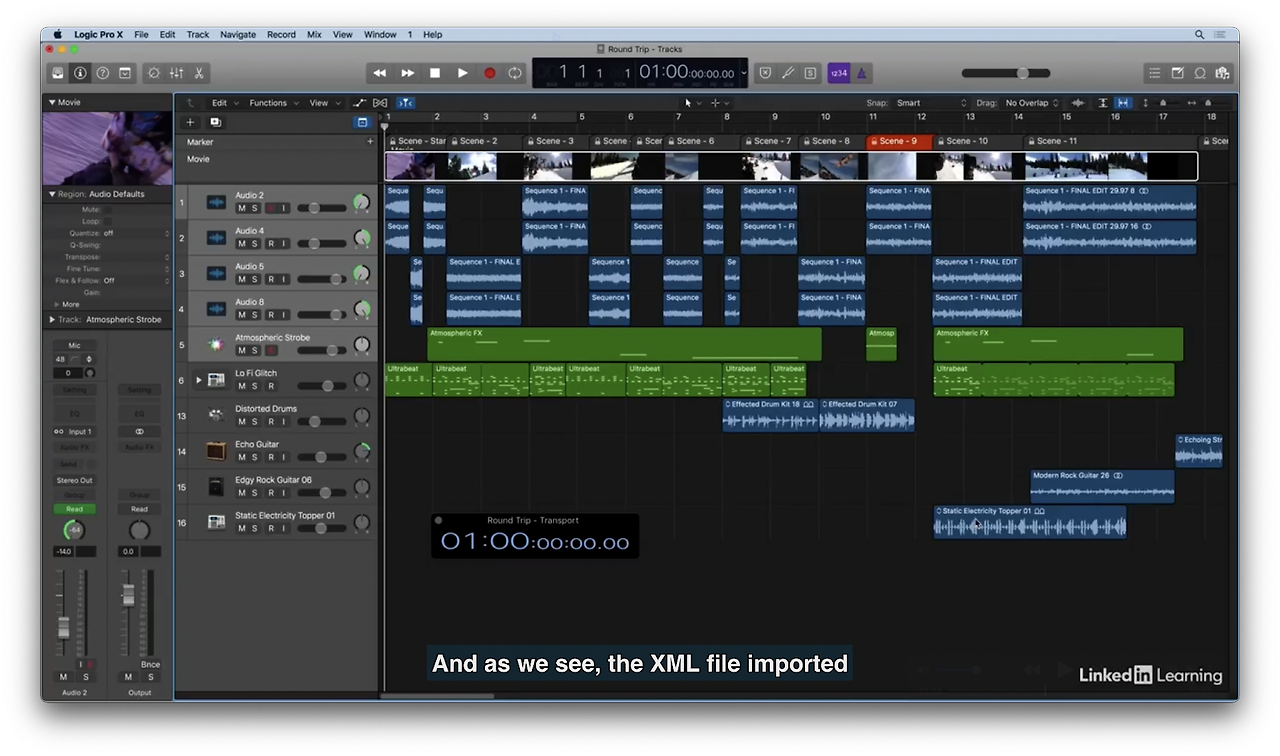Image resolution: width=1280 pixels, height=756 pixels.
Task: Open the List Editors icon
Action: pyautogui.click(x=1155, y=73)
